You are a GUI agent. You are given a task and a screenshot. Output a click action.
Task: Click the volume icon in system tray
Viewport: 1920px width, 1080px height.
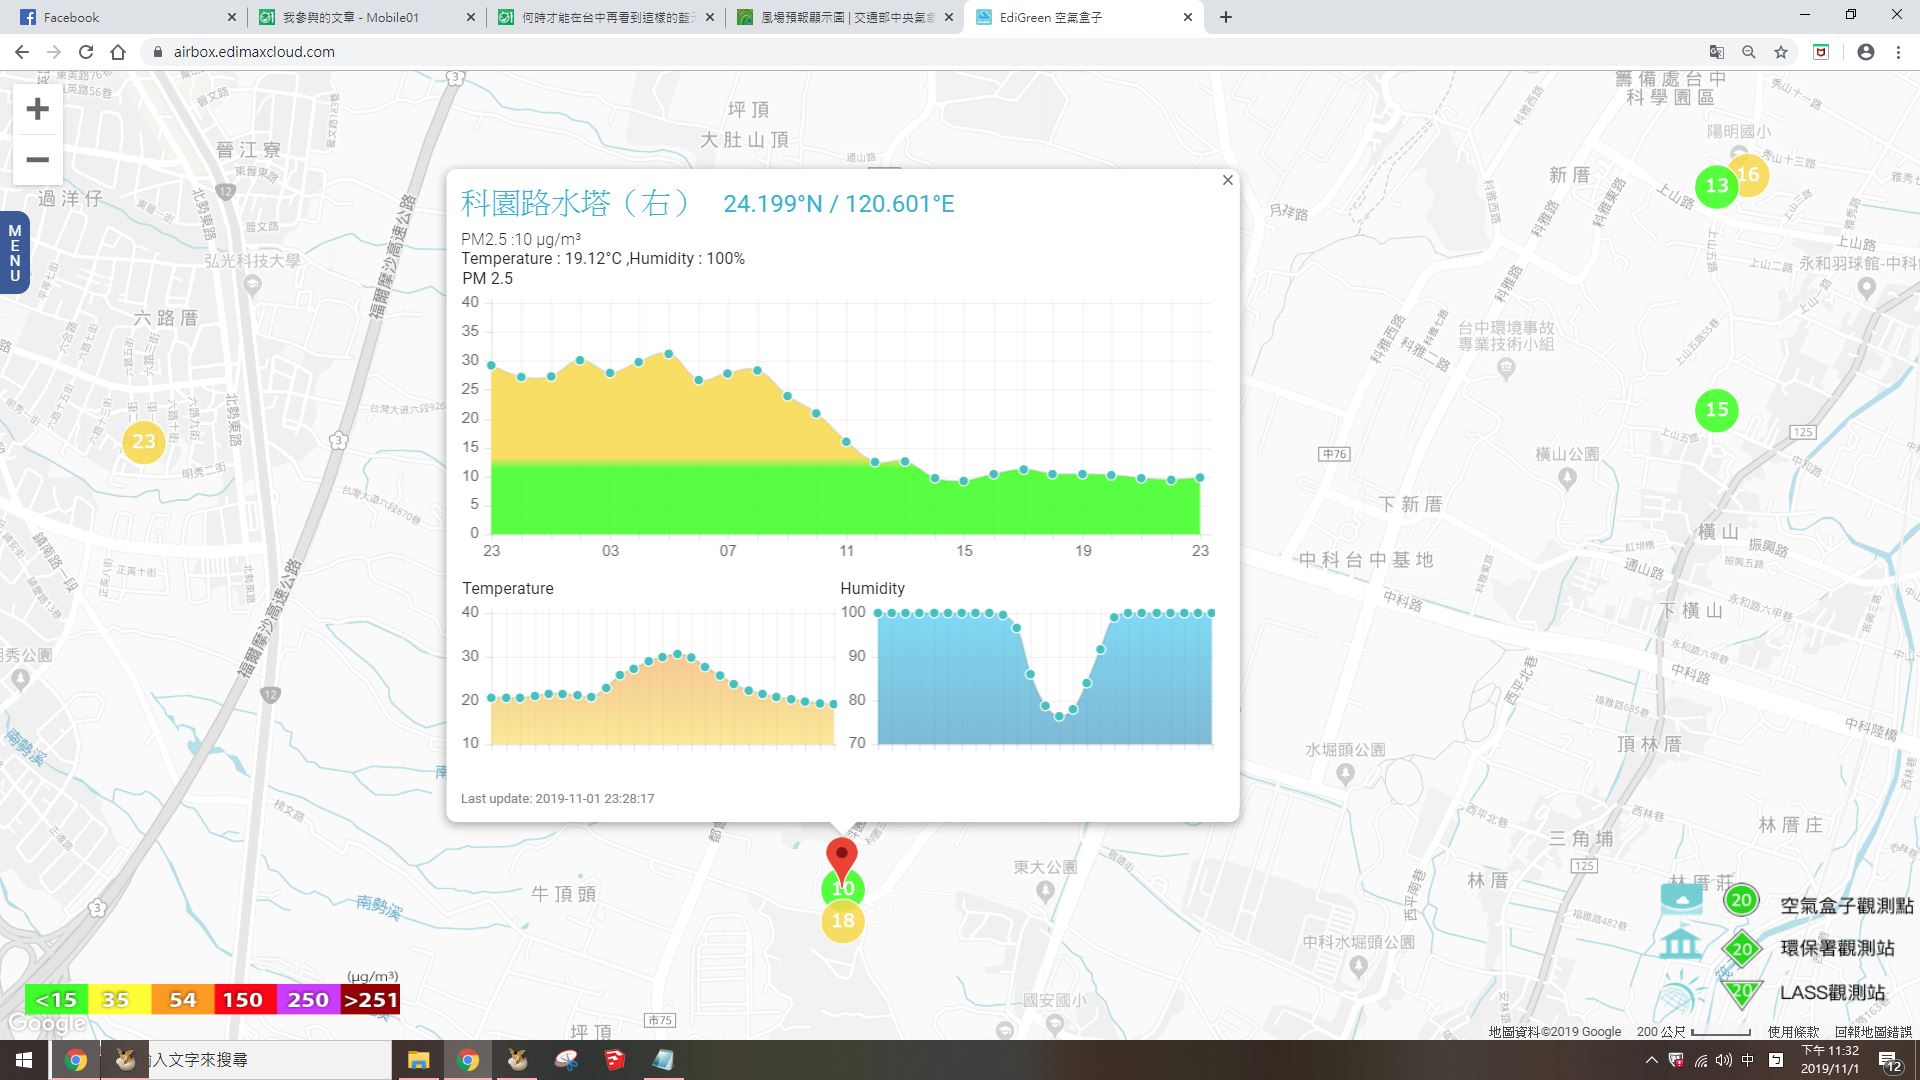coord(1724,1060)
